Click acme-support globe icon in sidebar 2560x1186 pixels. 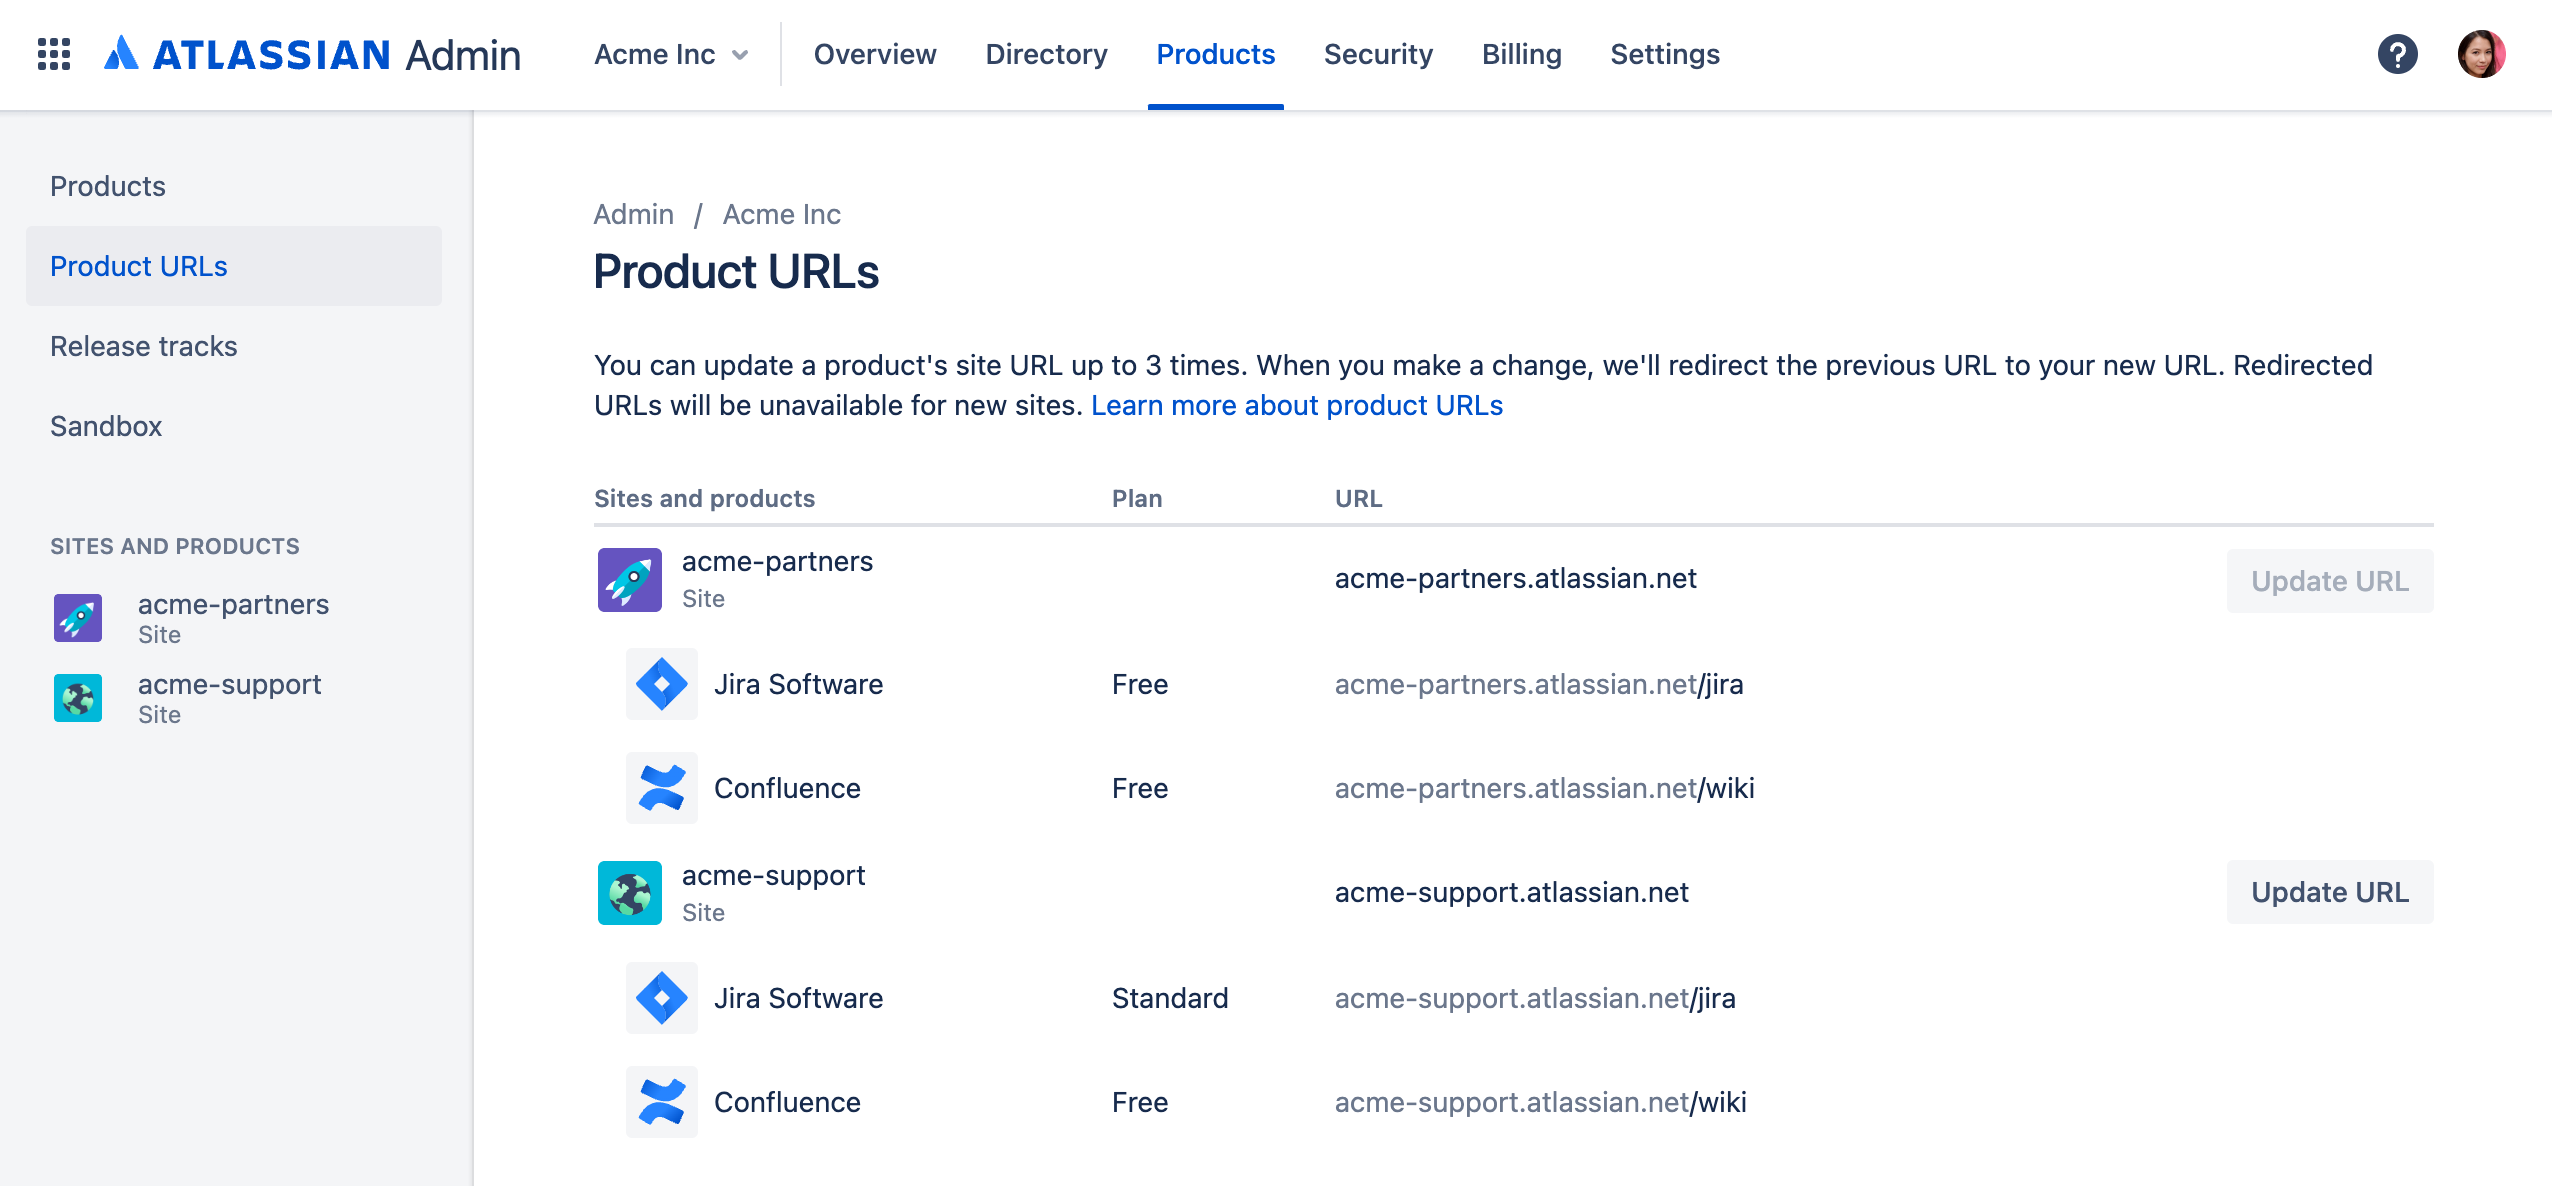tap(78, 698)
